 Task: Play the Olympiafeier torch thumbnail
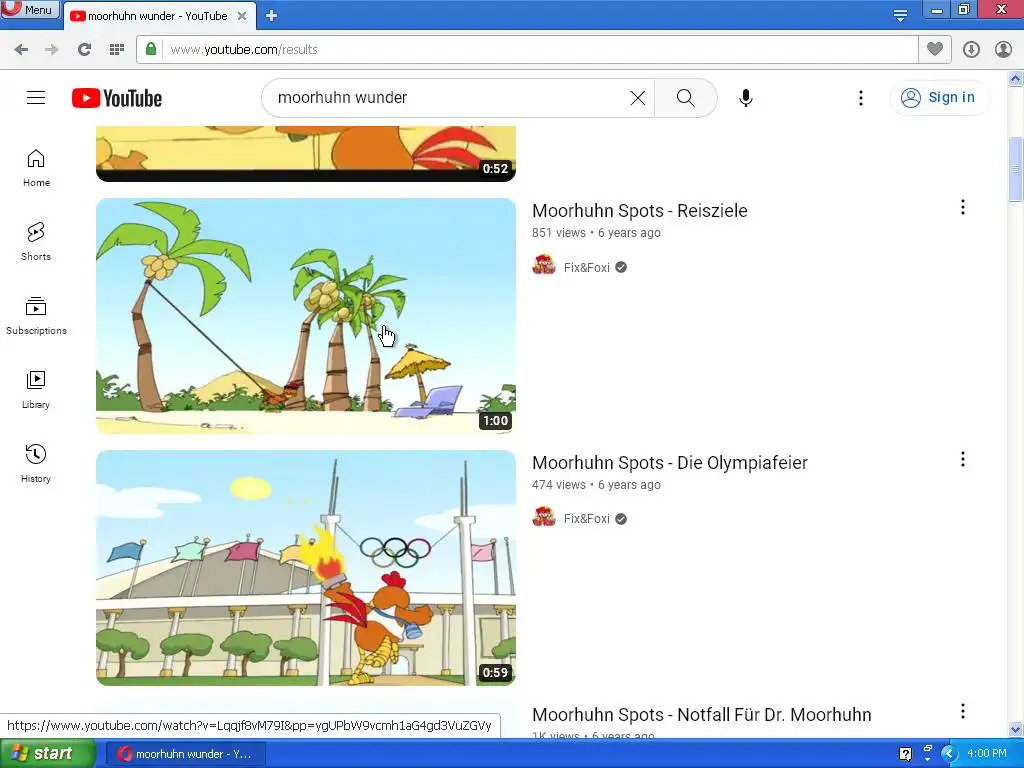point(306,568)
